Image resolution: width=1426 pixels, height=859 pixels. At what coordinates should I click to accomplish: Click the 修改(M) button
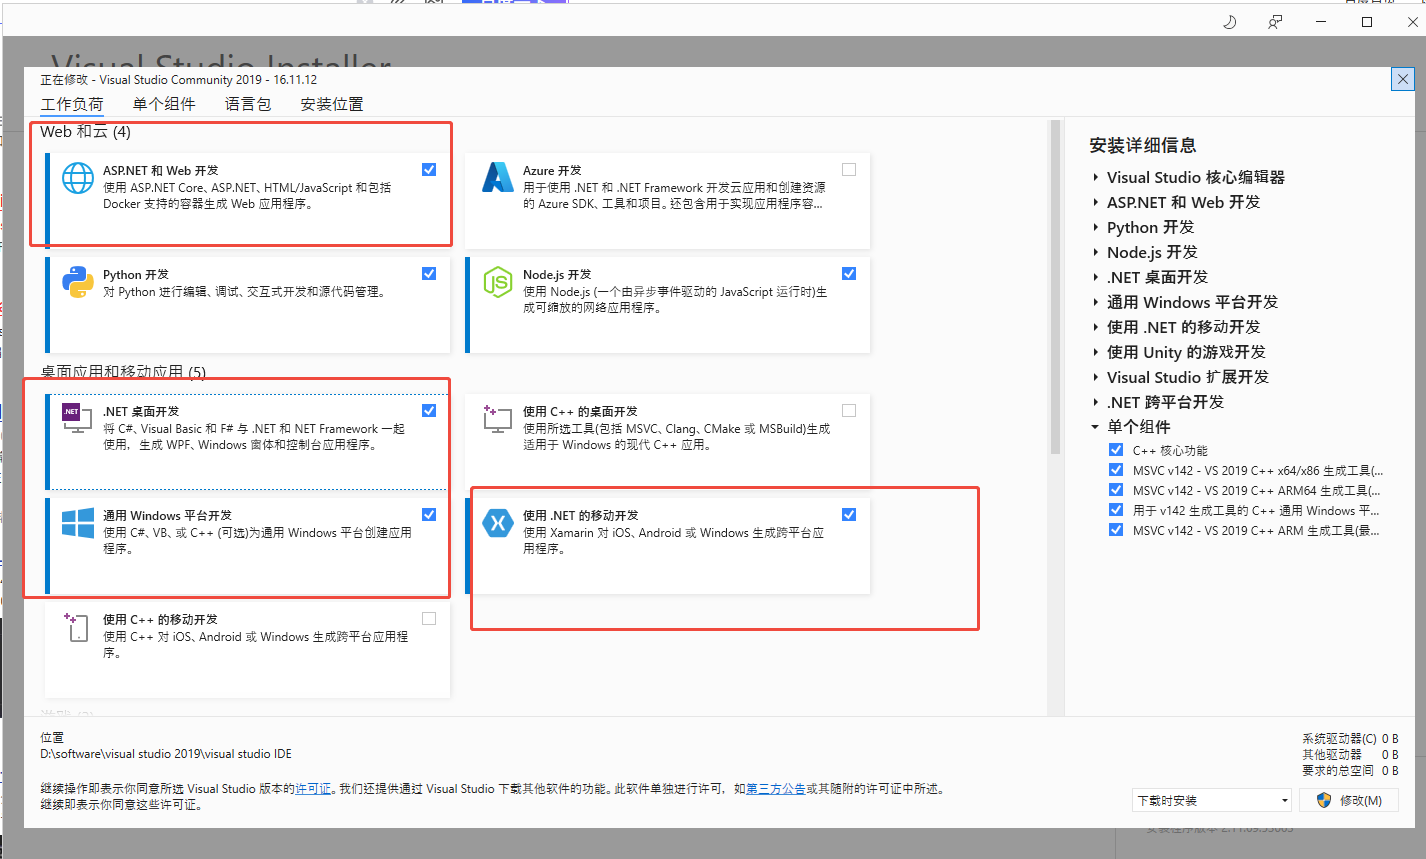click(1348, 800)
